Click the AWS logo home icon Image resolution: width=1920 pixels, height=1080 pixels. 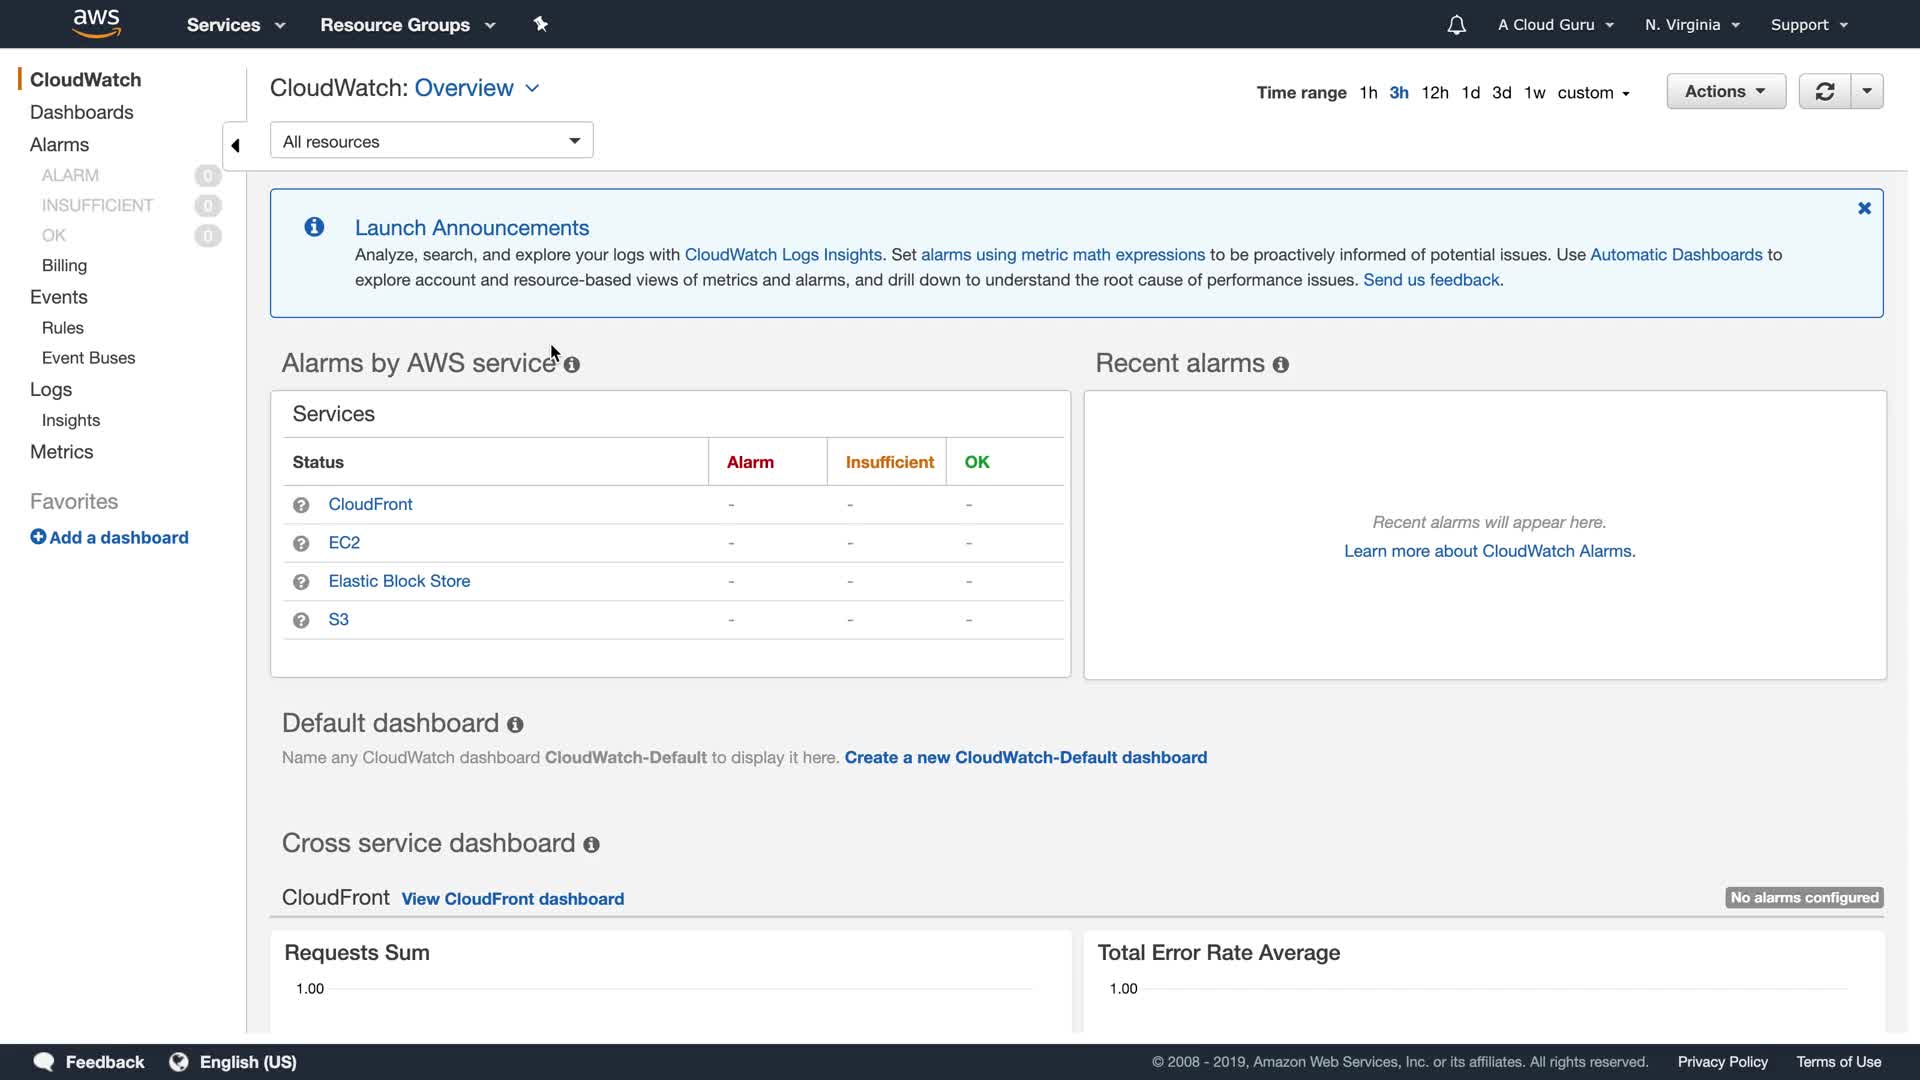coord(96,23)
